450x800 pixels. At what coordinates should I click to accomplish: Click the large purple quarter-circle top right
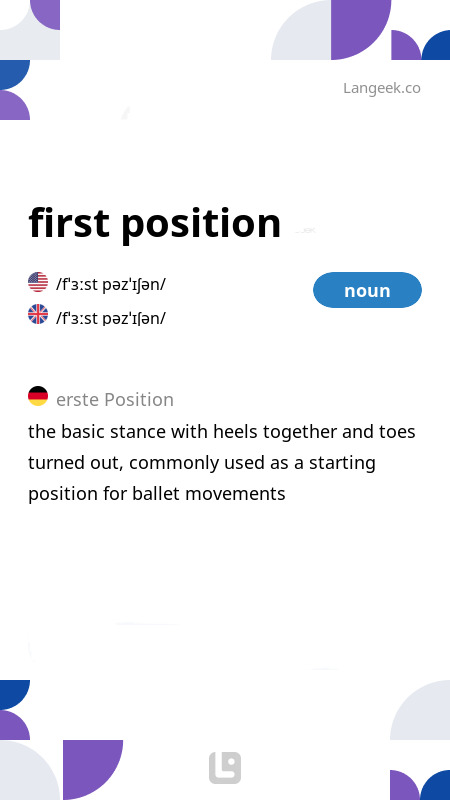[x=361, y=30]
